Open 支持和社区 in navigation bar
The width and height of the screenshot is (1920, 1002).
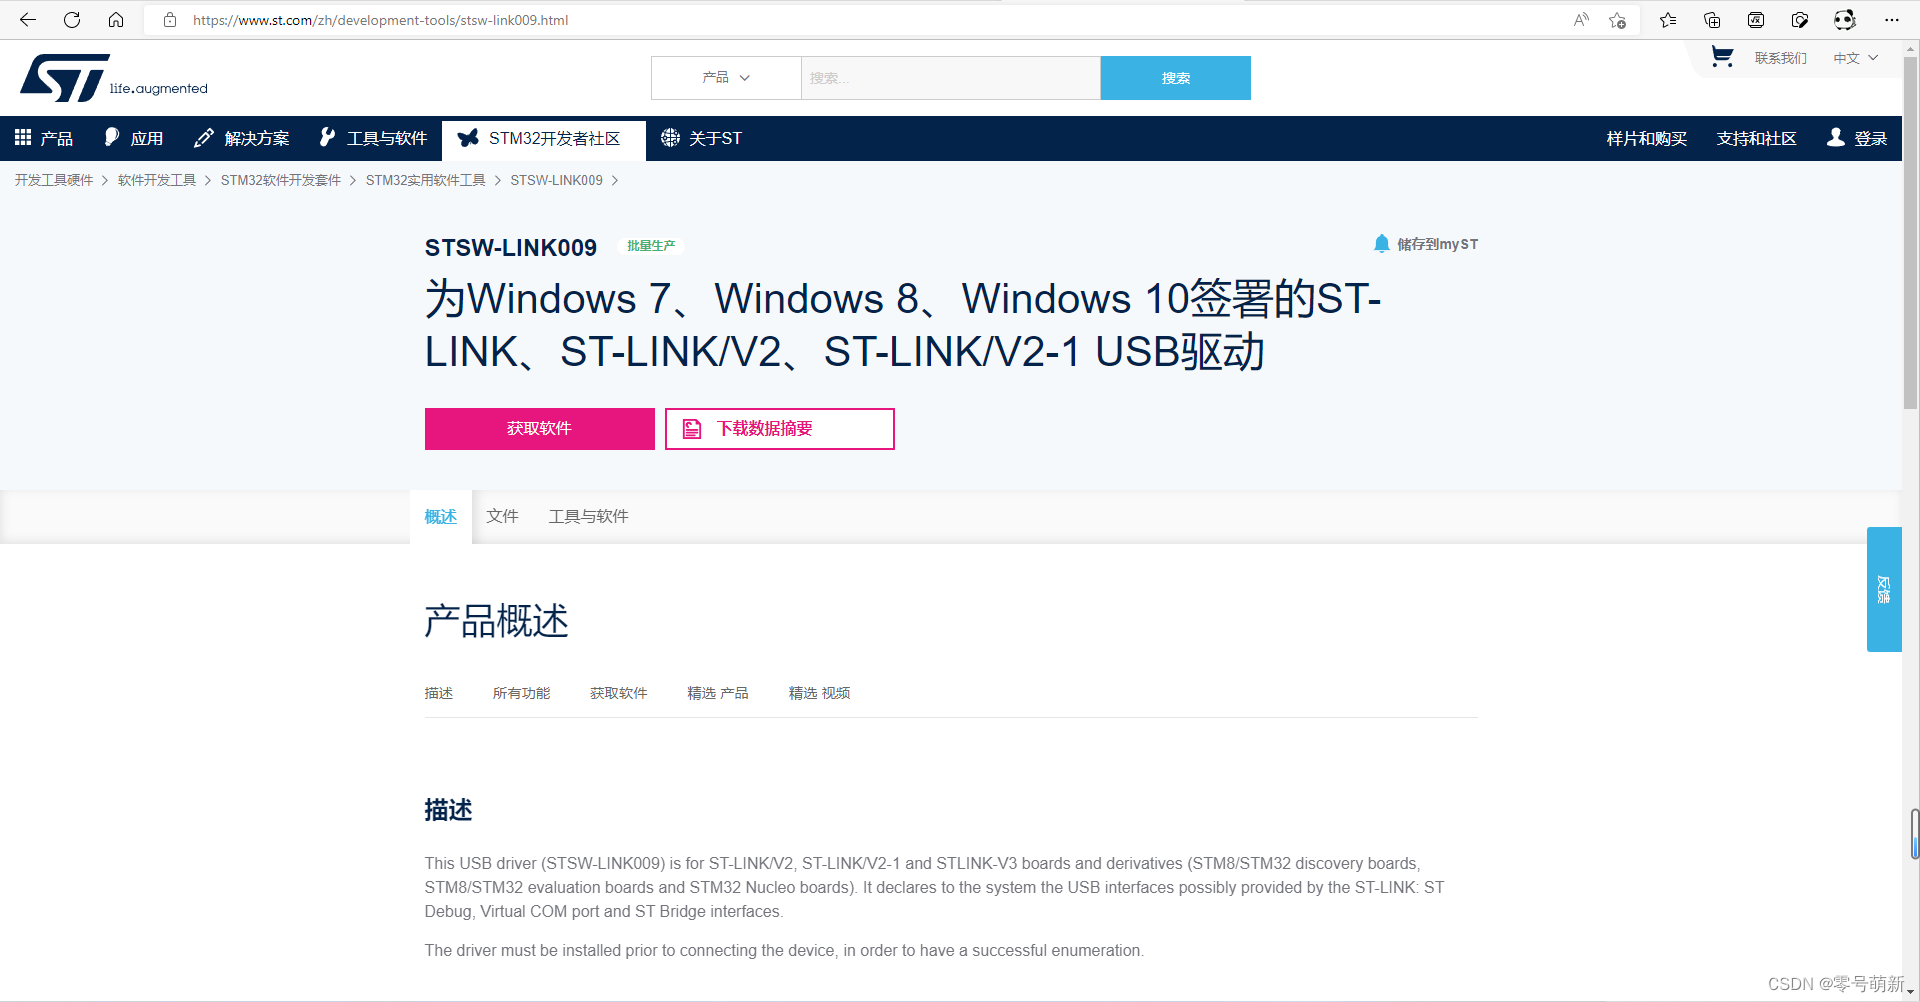(1757, 138)
